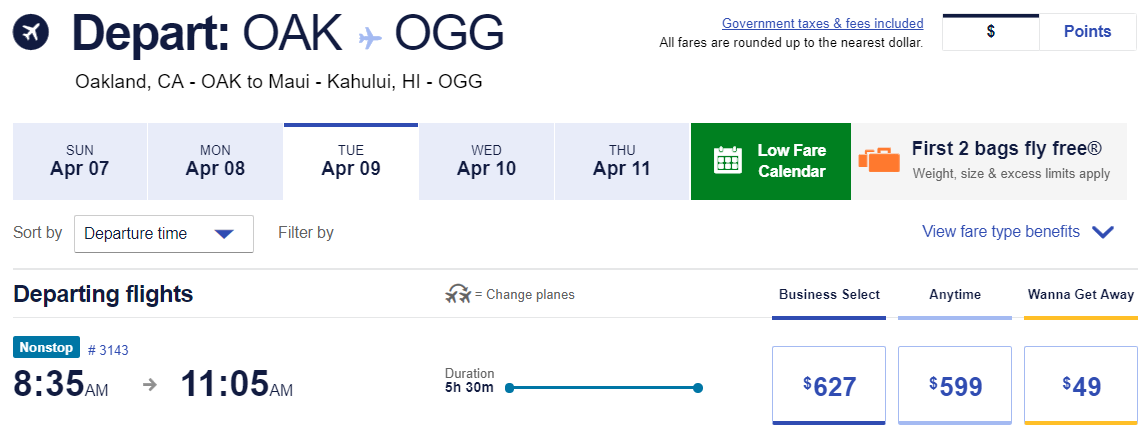Image resolution: width=1147 pixels, height=435 pixels.
Task: Select the $49 Wanna Get Away fare
Action: [1080, 386]
